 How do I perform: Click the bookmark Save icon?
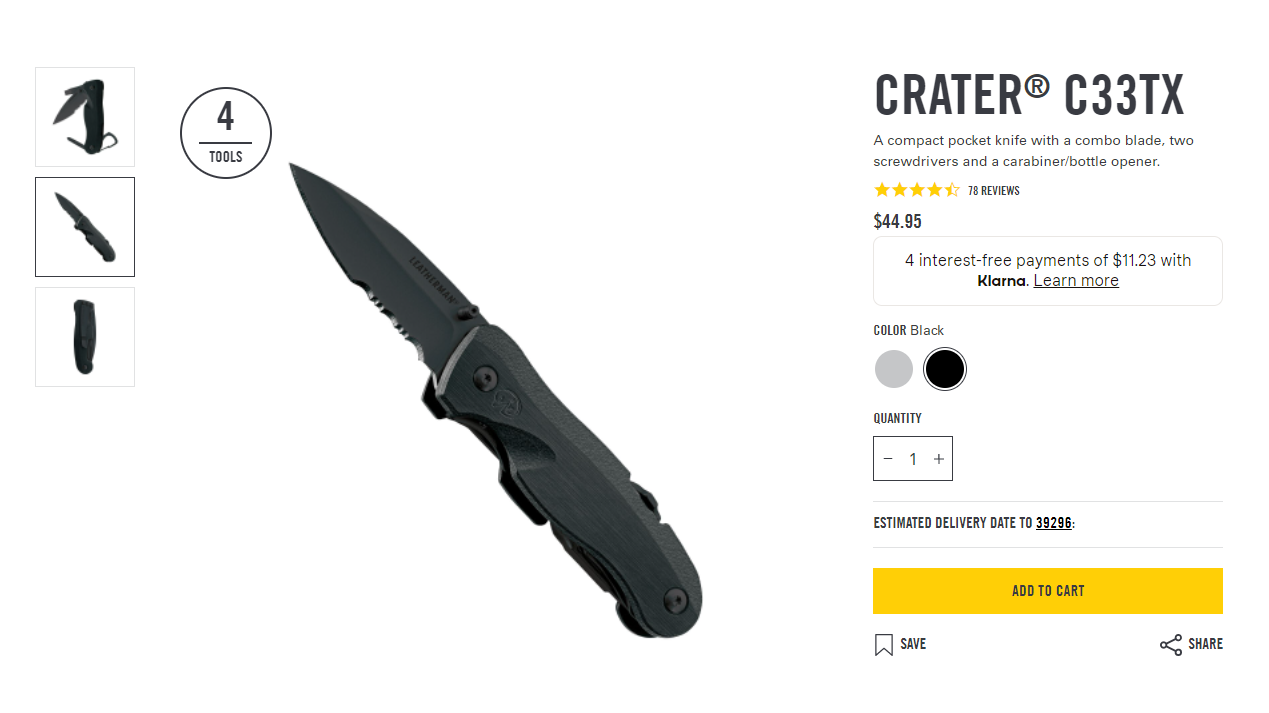point(883,645)
